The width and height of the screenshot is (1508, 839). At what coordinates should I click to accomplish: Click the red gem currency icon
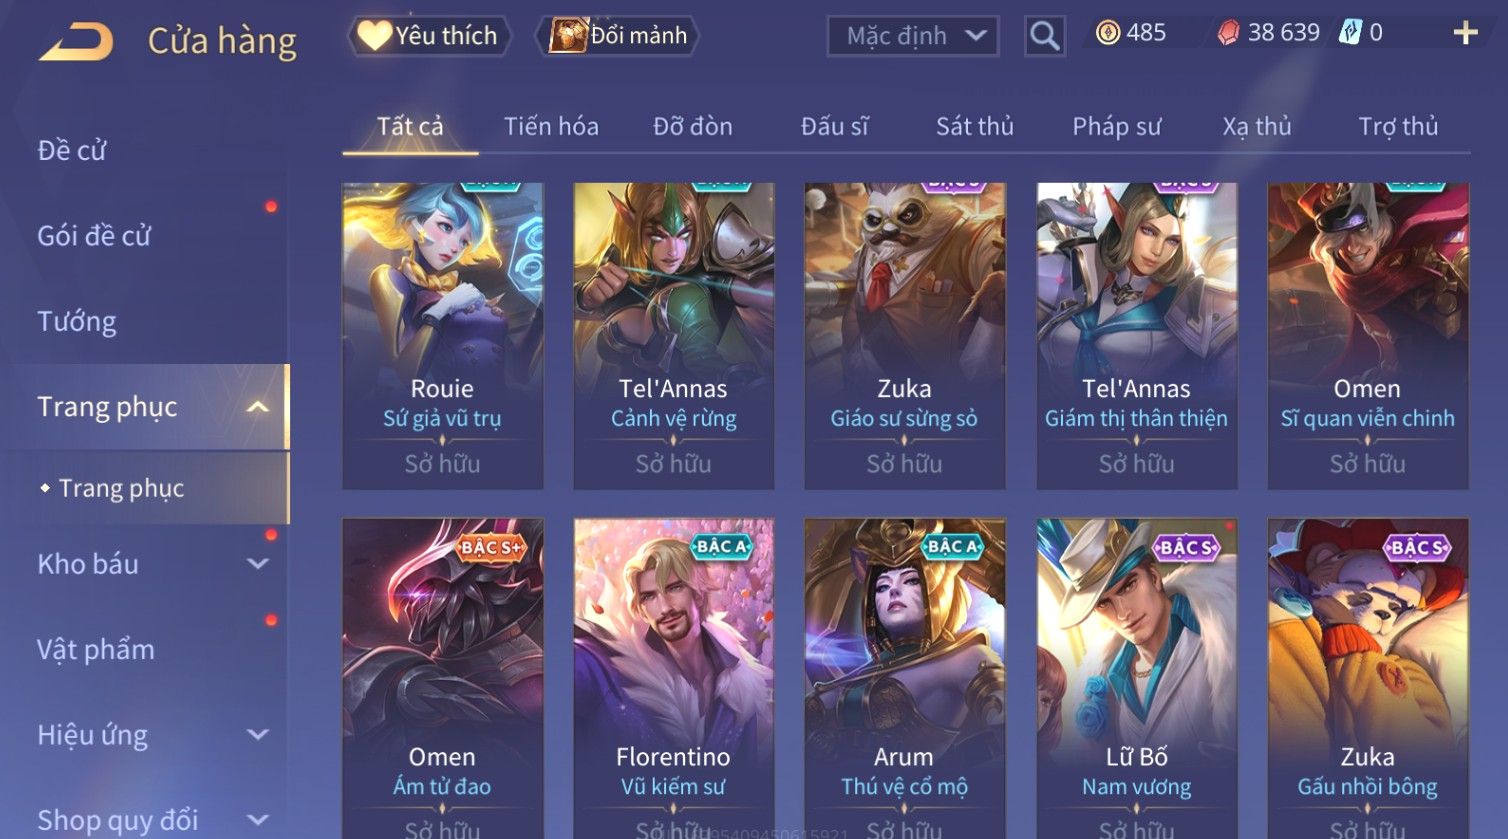pos(1228,33)
